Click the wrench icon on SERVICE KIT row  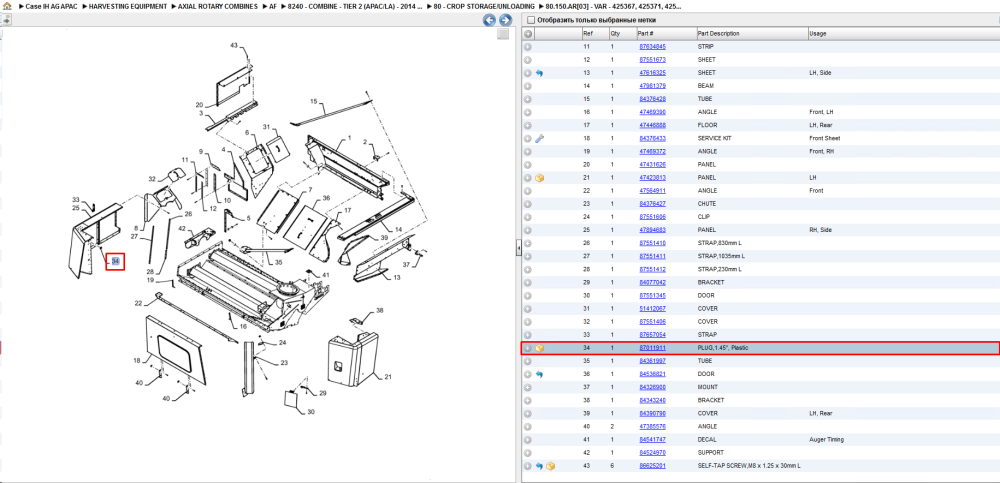[540, 138]
